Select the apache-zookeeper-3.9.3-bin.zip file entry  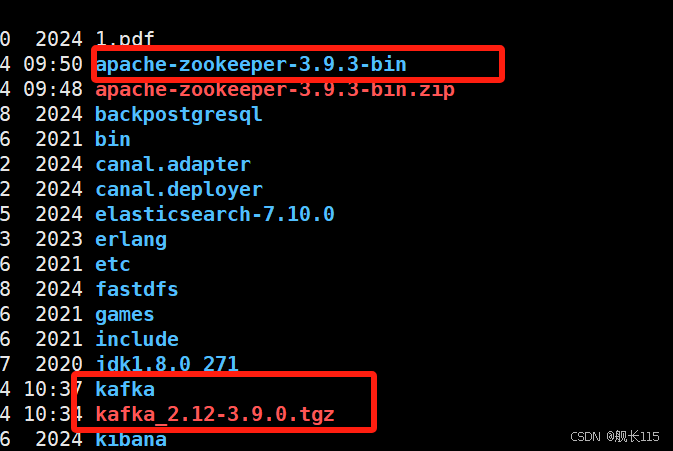coord(275,90)
